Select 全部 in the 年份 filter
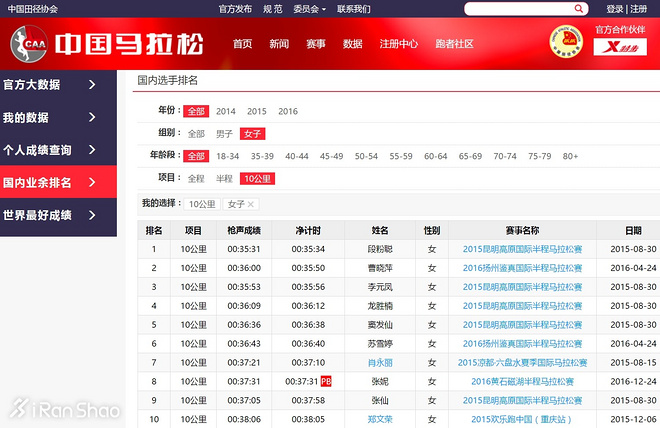Image resolution: width=660 pixels, height=428 pixels. click(196, 111)
